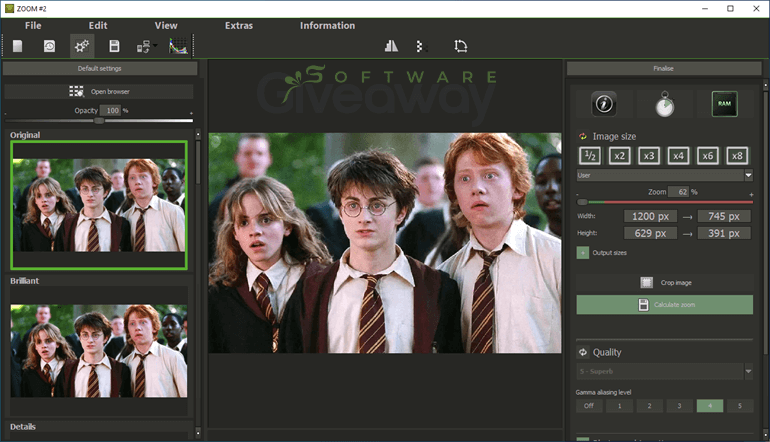770x442 pixels.
Task: Select the half size scale button
Action: point(590,156)
